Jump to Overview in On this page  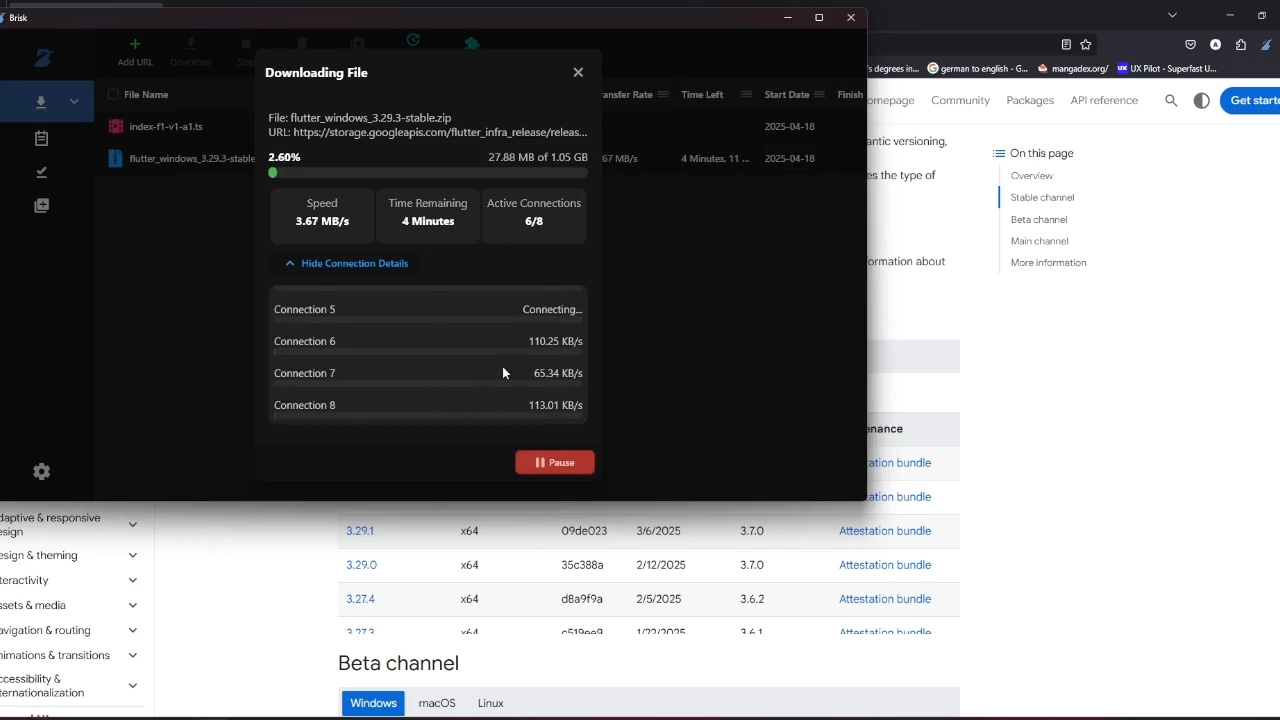(x=1031, y=175)
